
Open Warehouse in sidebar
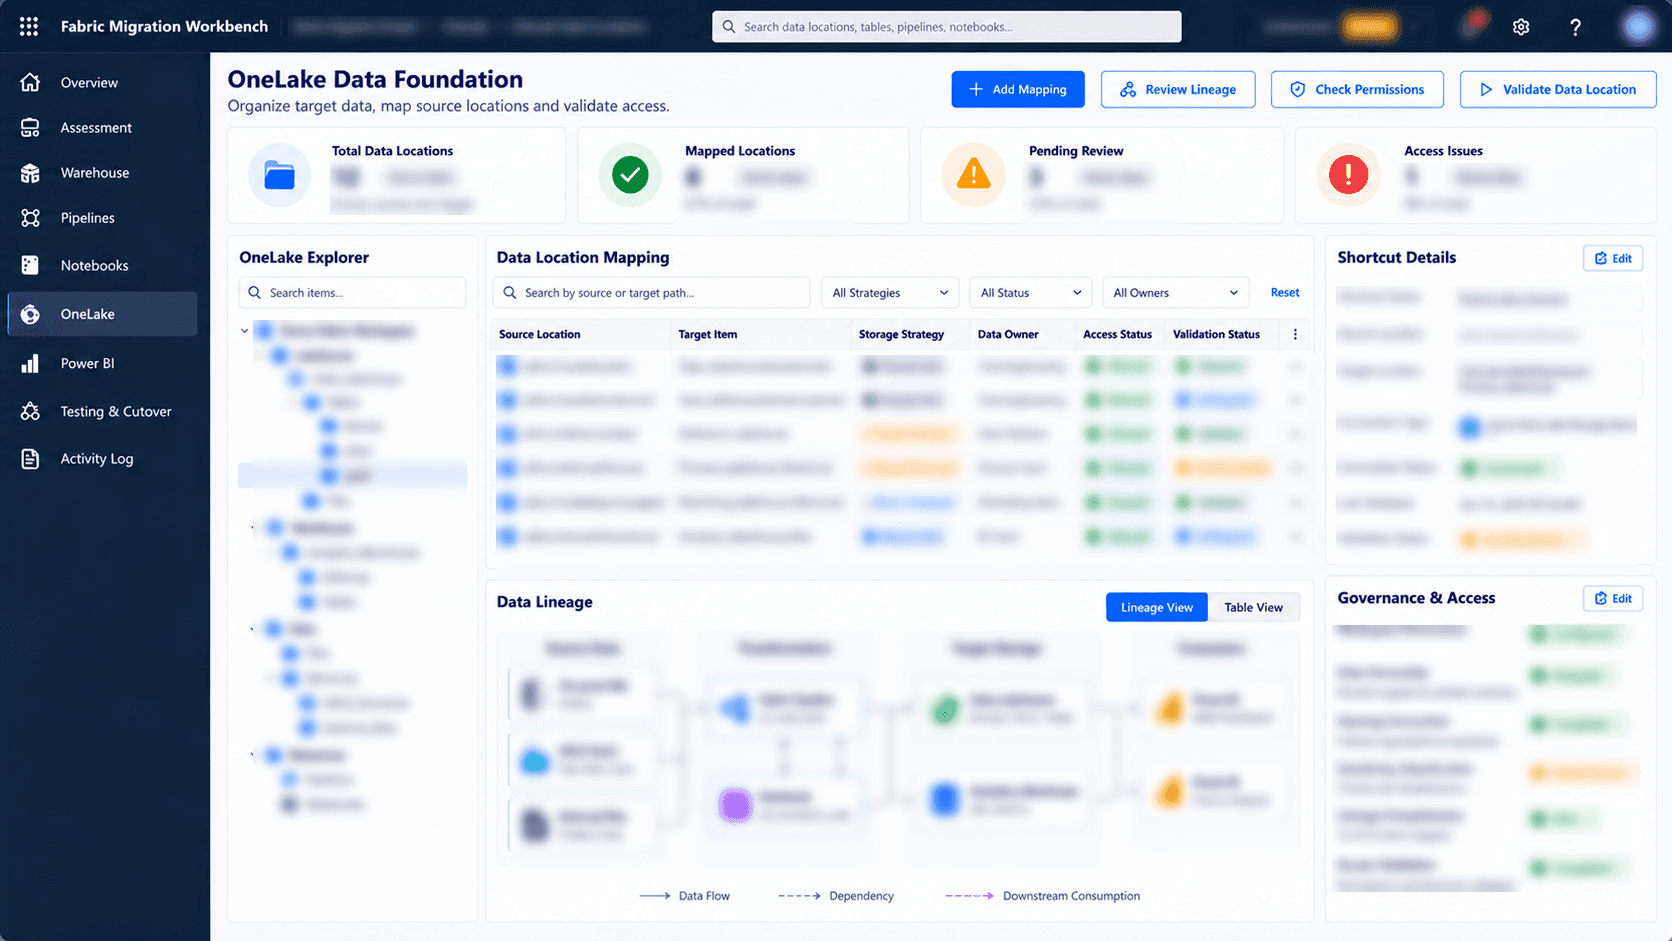point(102,173)
